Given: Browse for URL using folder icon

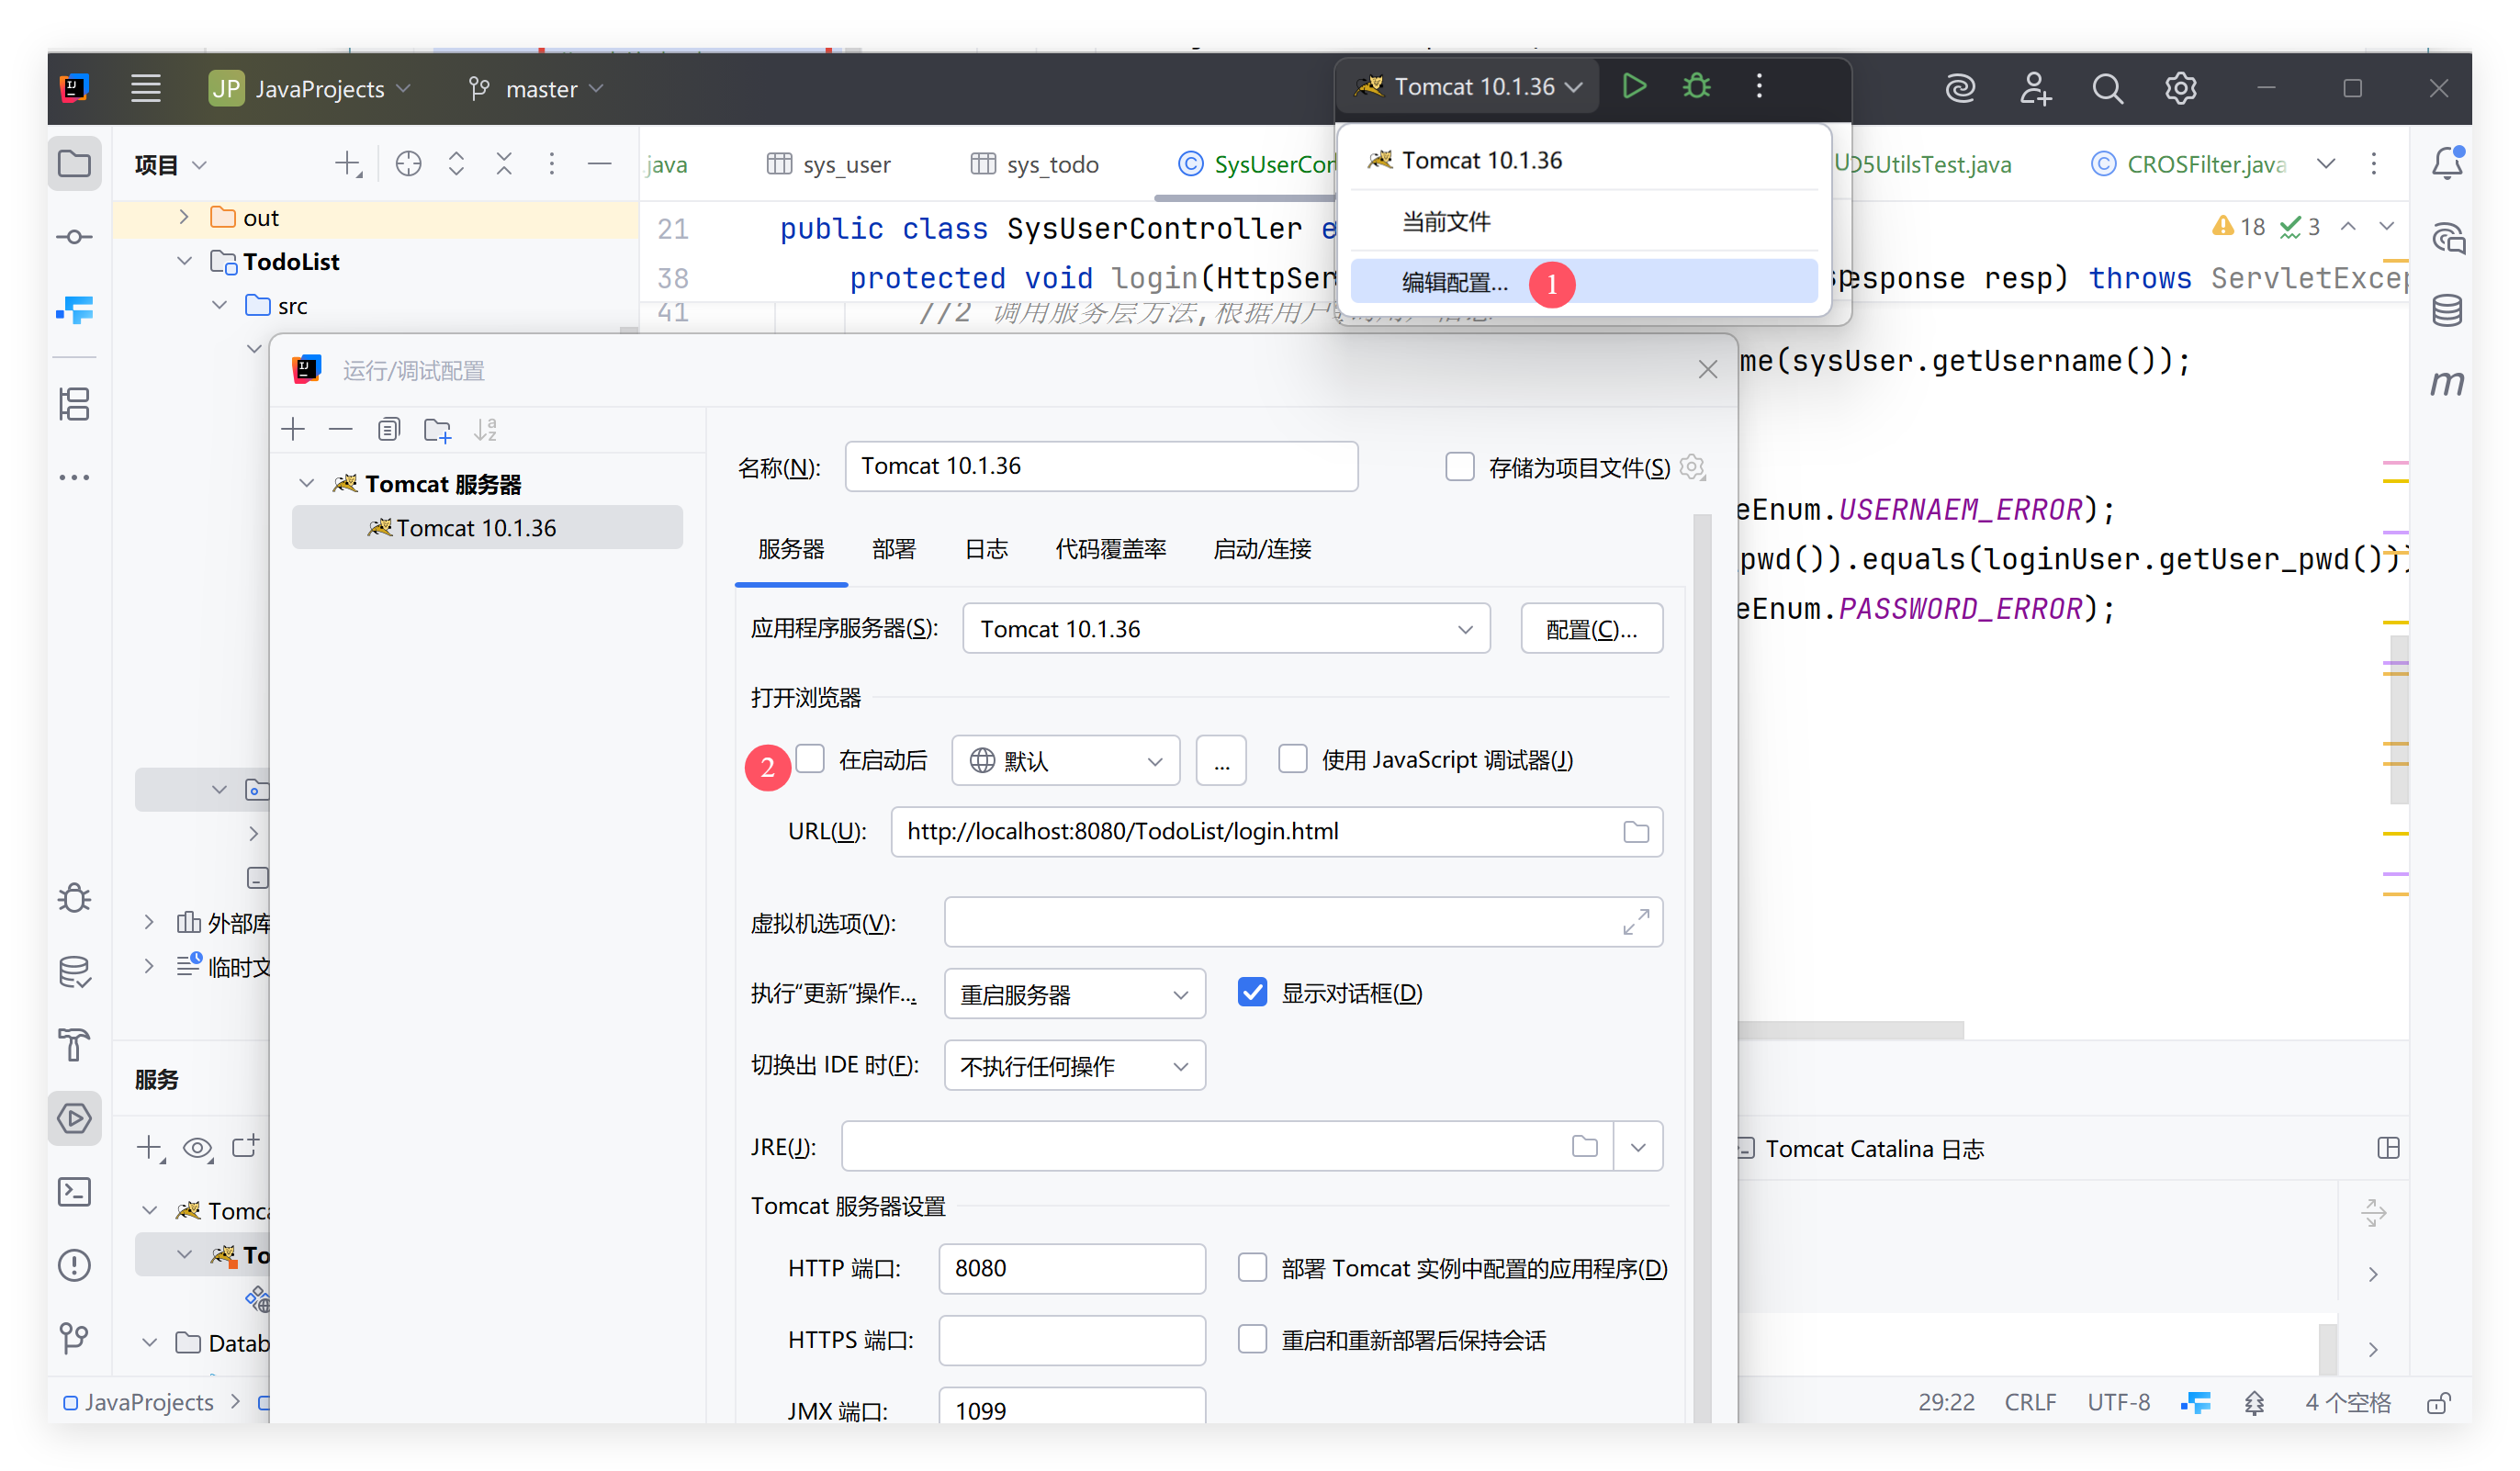Looking at the screenshot, I should [1635, 831].
